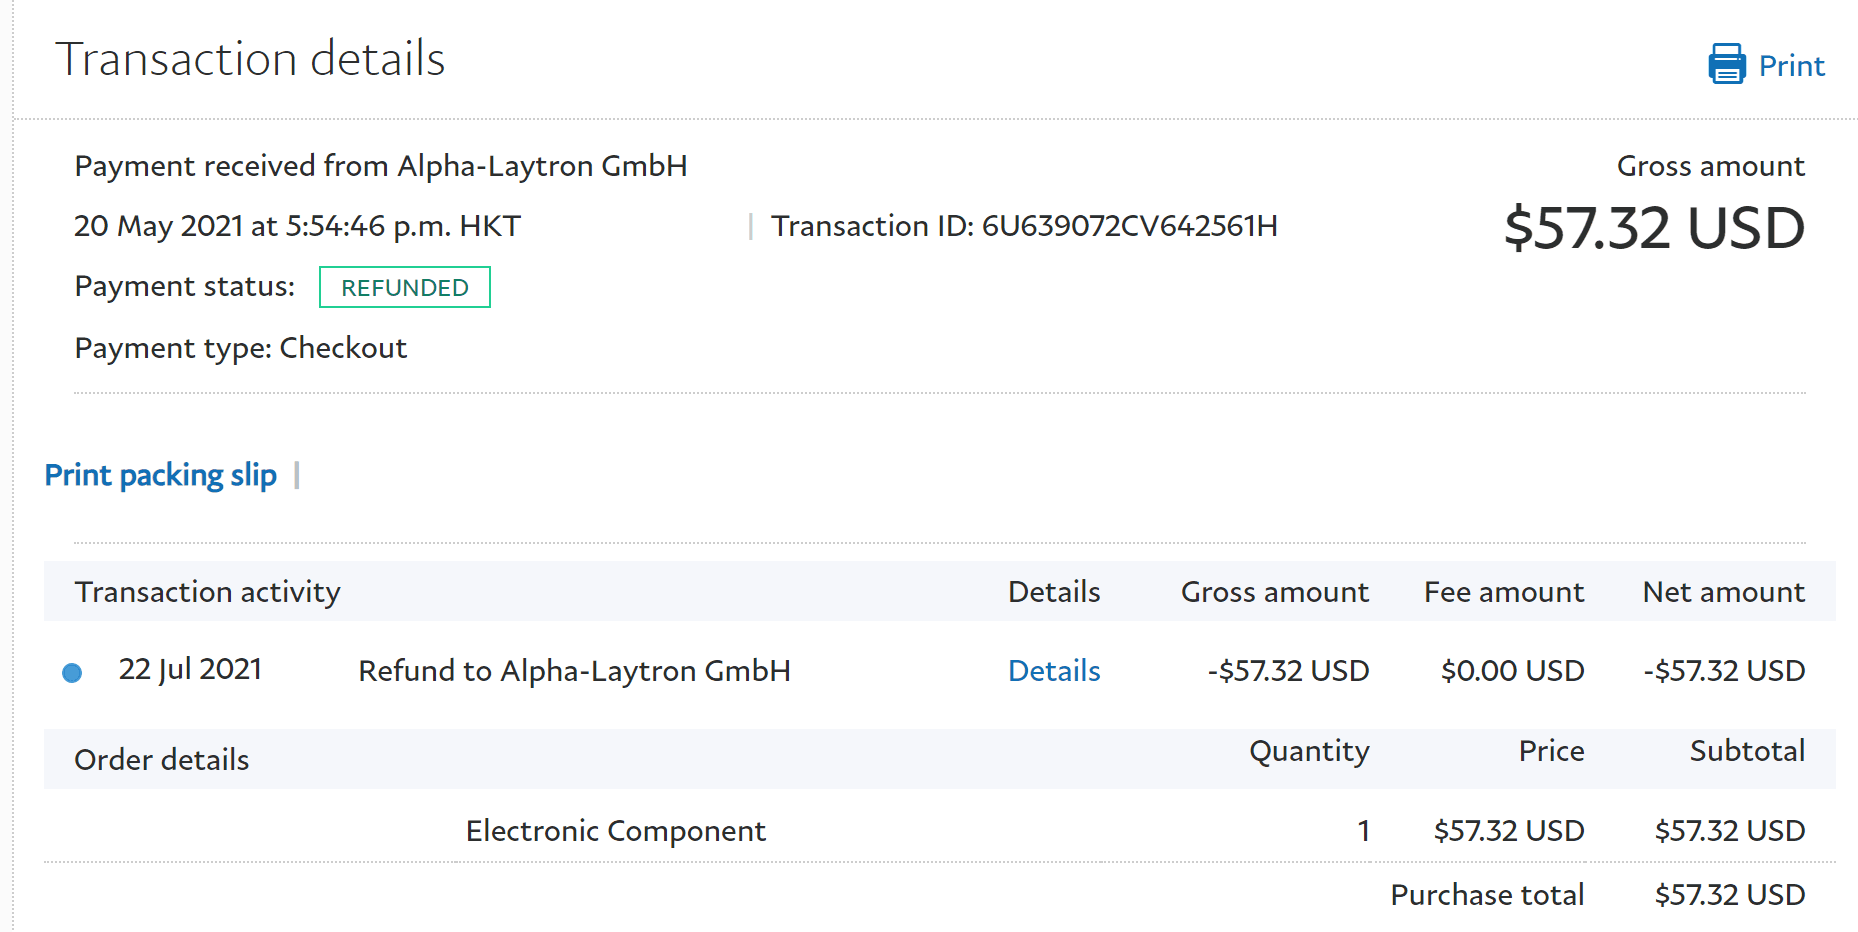Screen dimensions: 1858x932
Task: Click the Purchase total label
Action: pyautogui.click(x=1487, y=895)
